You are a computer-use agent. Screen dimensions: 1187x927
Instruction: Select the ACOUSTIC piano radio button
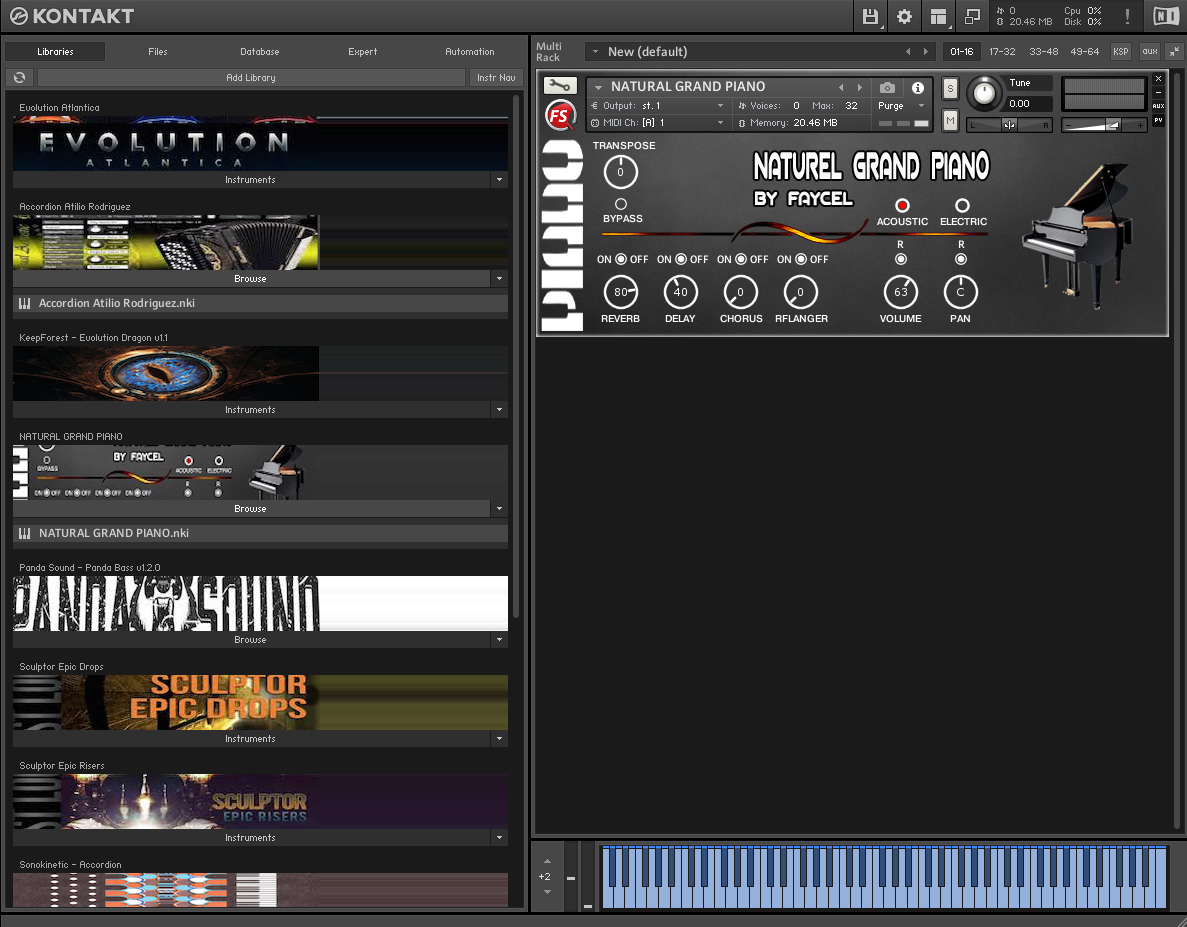902,205
